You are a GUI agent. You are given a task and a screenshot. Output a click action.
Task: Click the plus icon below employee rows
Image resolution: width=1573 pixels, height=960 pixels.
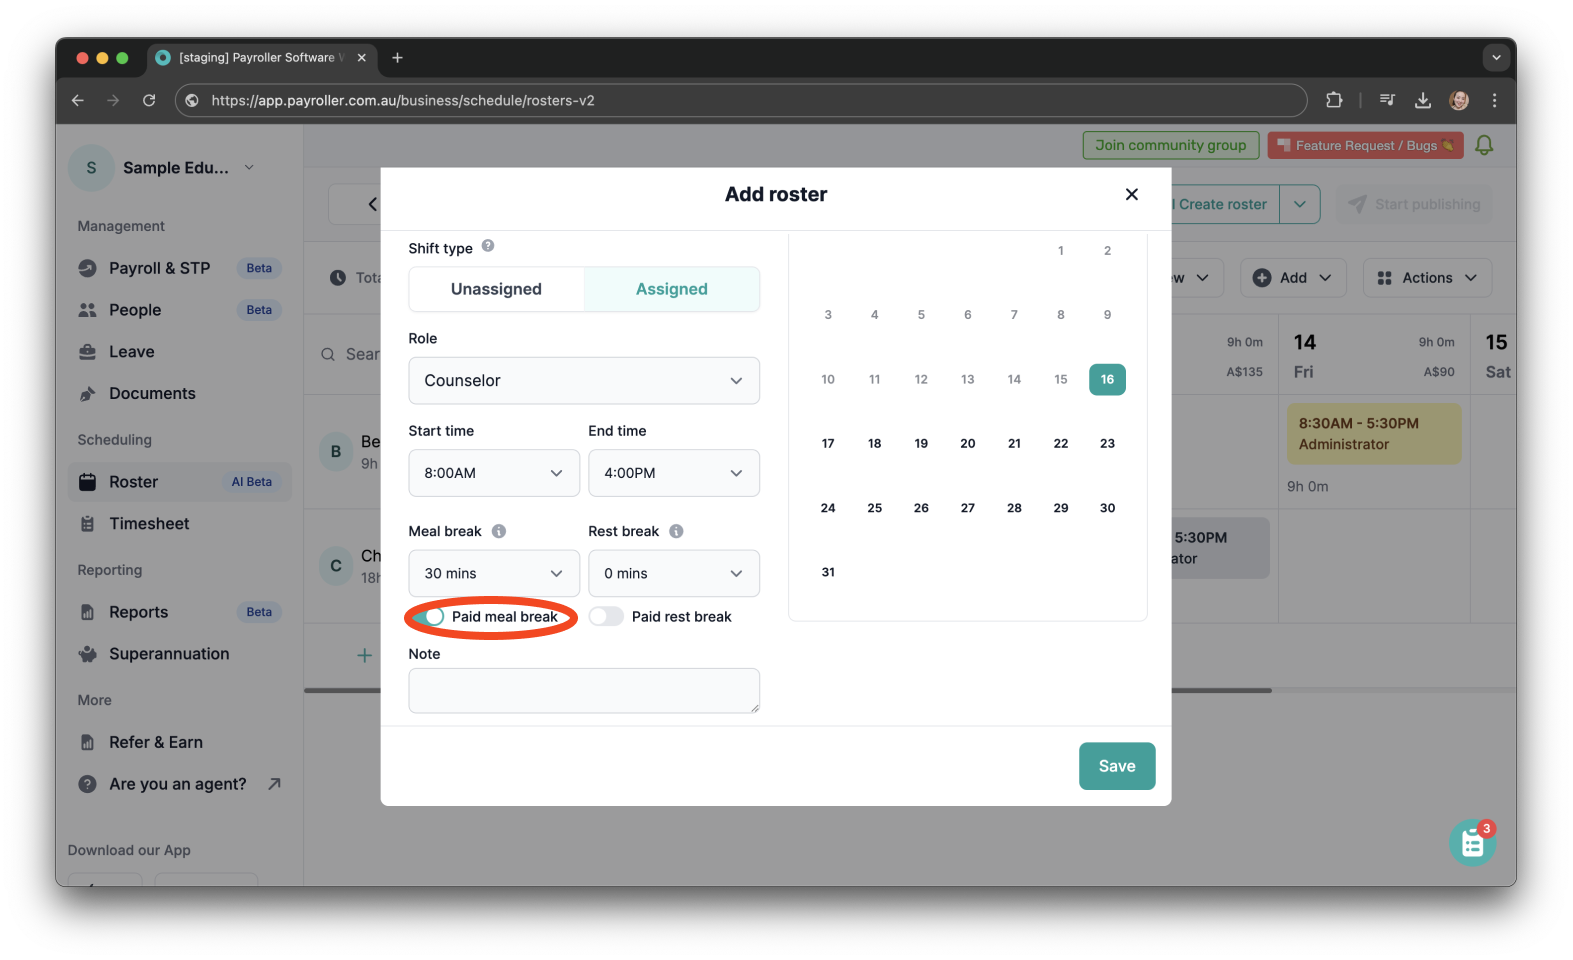coord(365,655)
